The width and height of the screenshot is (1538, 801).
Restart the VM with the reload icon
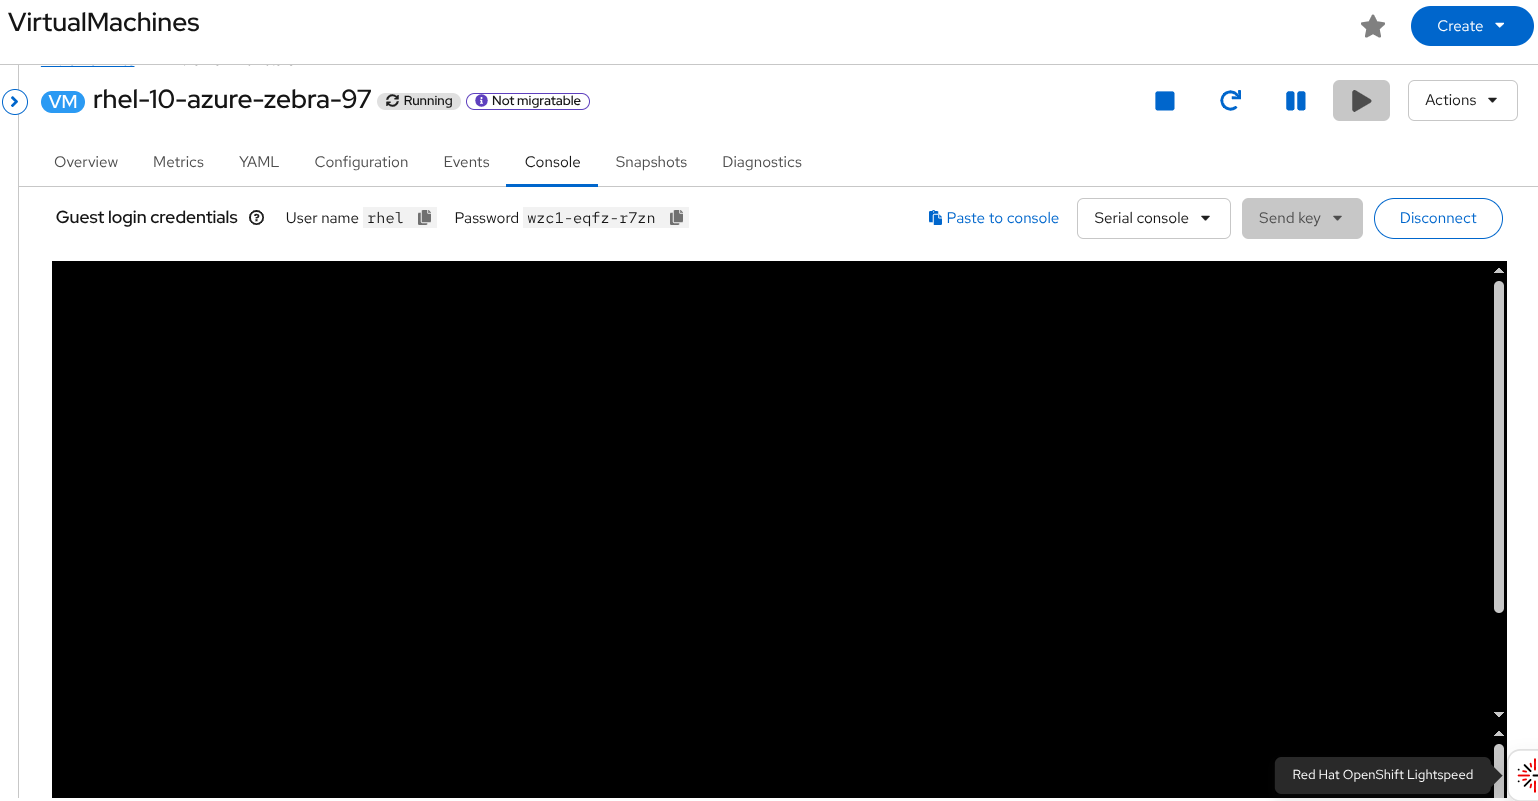click(1230, 101)
